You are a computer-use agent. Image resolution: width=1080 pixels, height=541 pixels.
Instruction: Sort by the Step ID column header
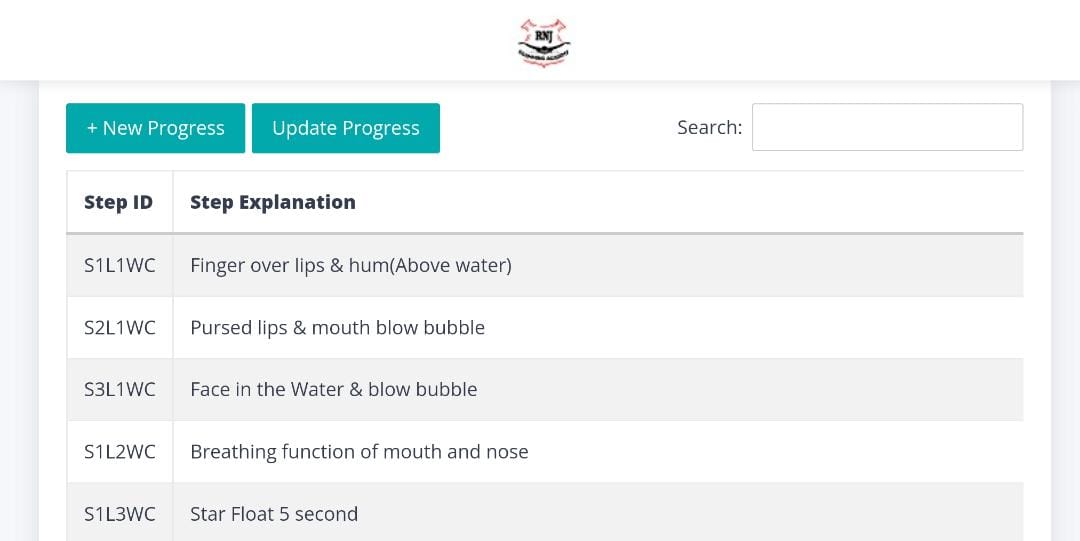[118, 202]
